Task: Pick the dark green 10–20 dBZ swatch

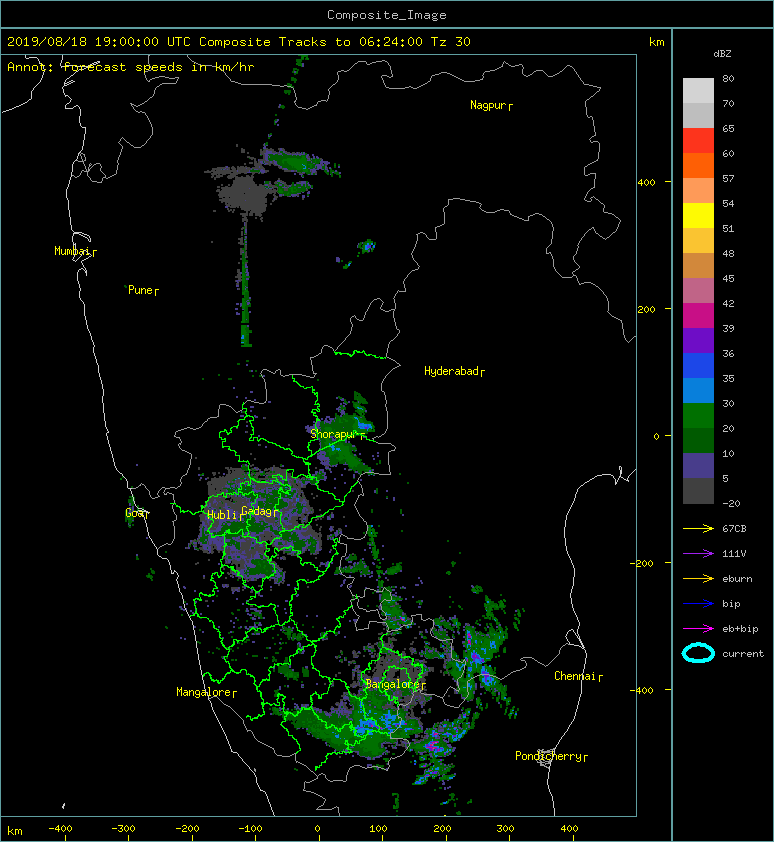Action: click(x=698, y=440)
